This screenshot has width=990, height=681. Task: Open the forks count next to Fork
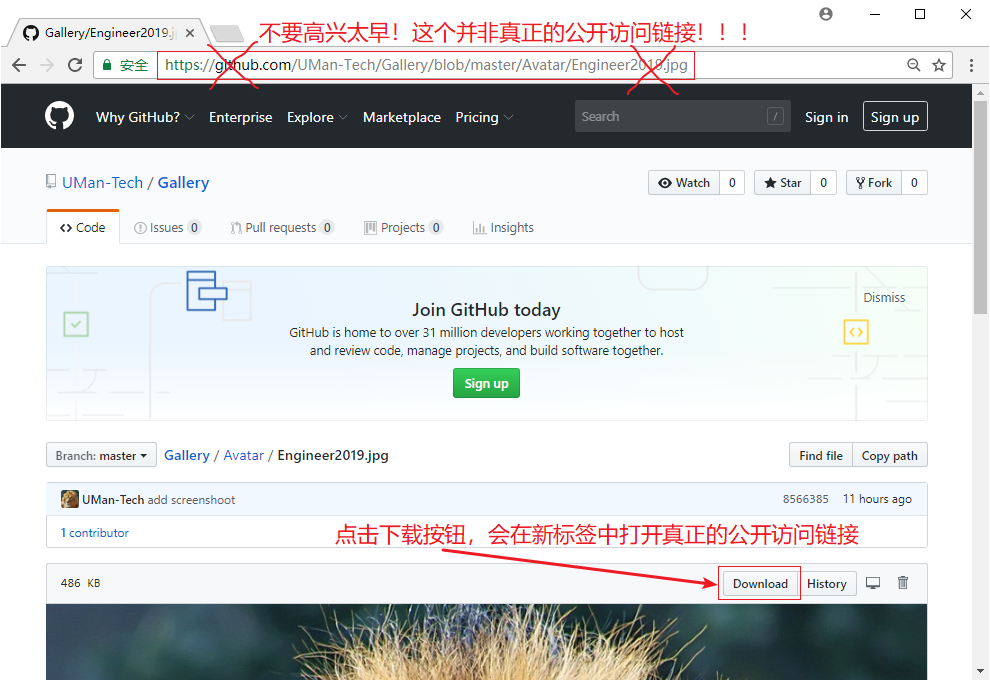pos(914,182)
